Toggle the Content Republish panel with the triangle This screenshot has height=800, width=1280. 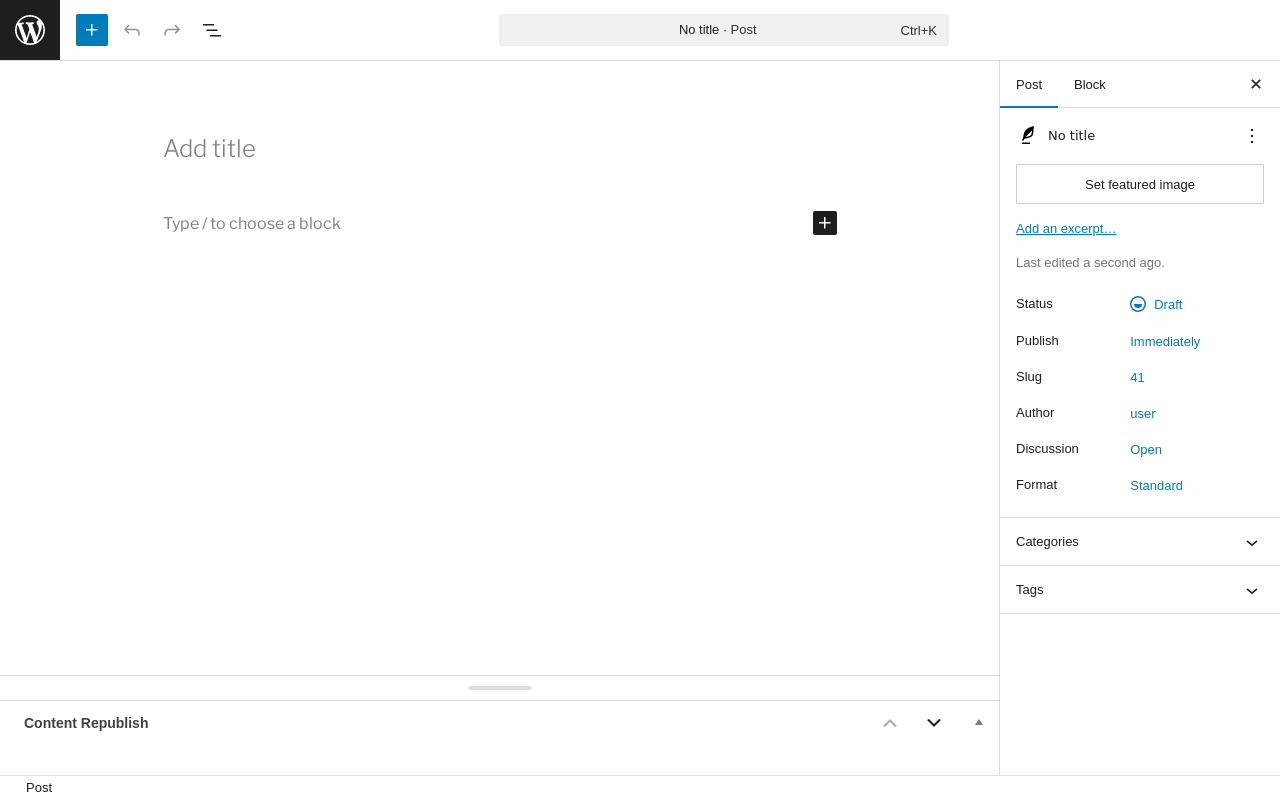coord(979,722)
